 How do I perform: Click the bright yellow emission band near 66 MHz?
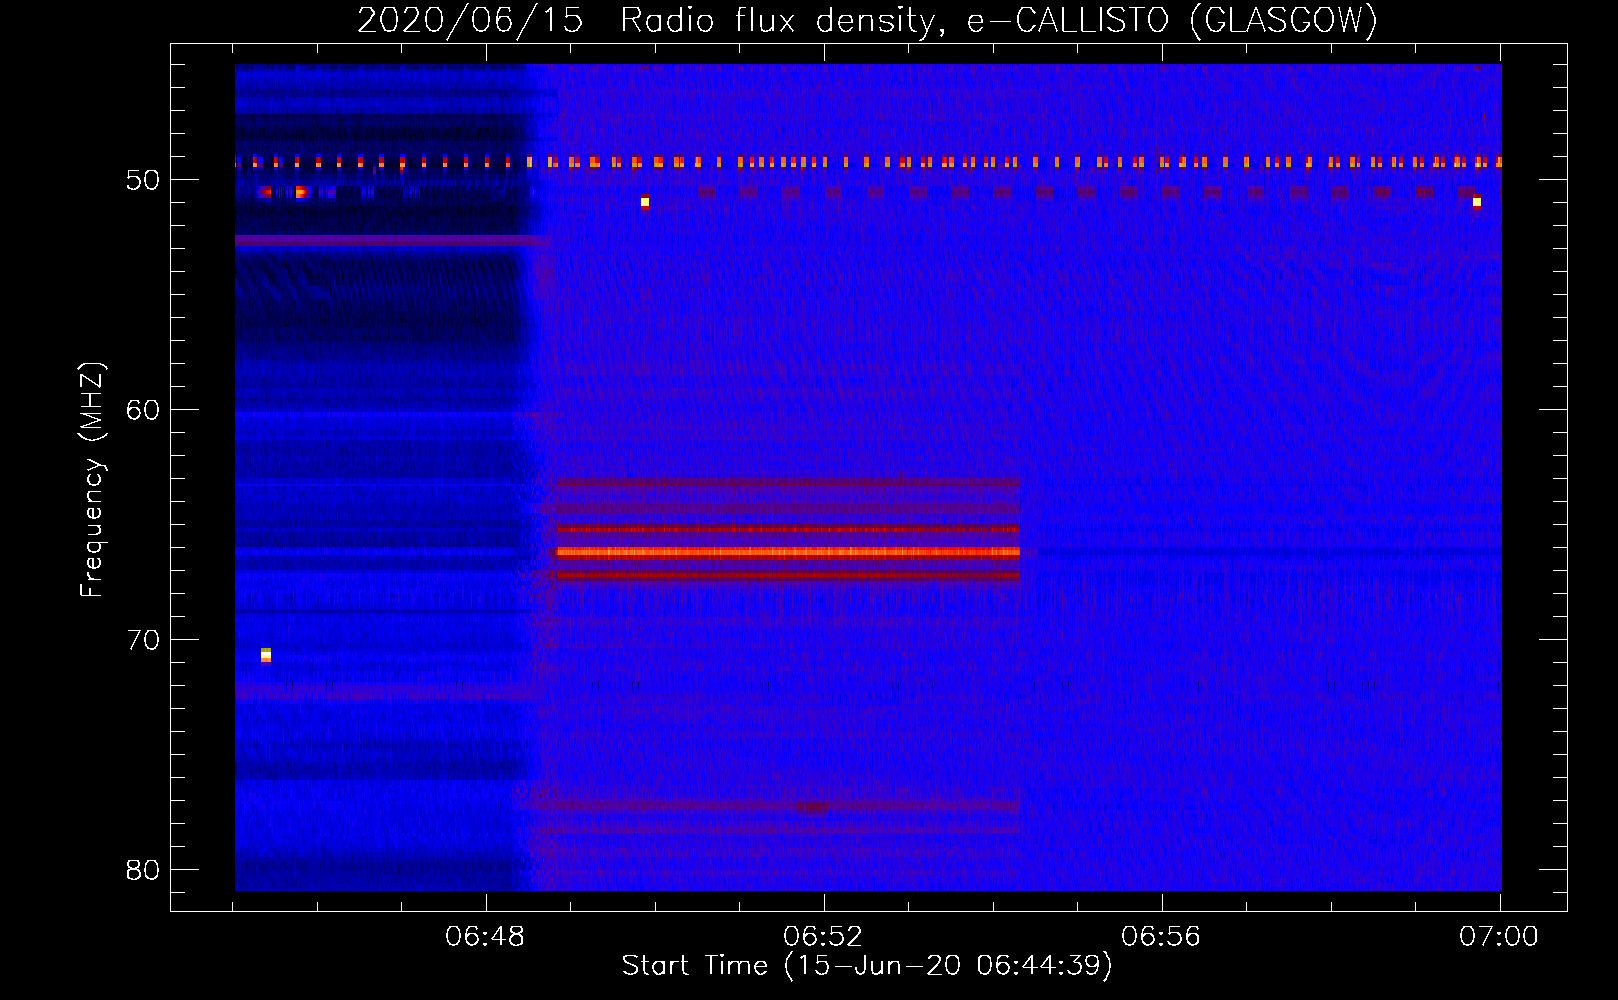(788, 552)
